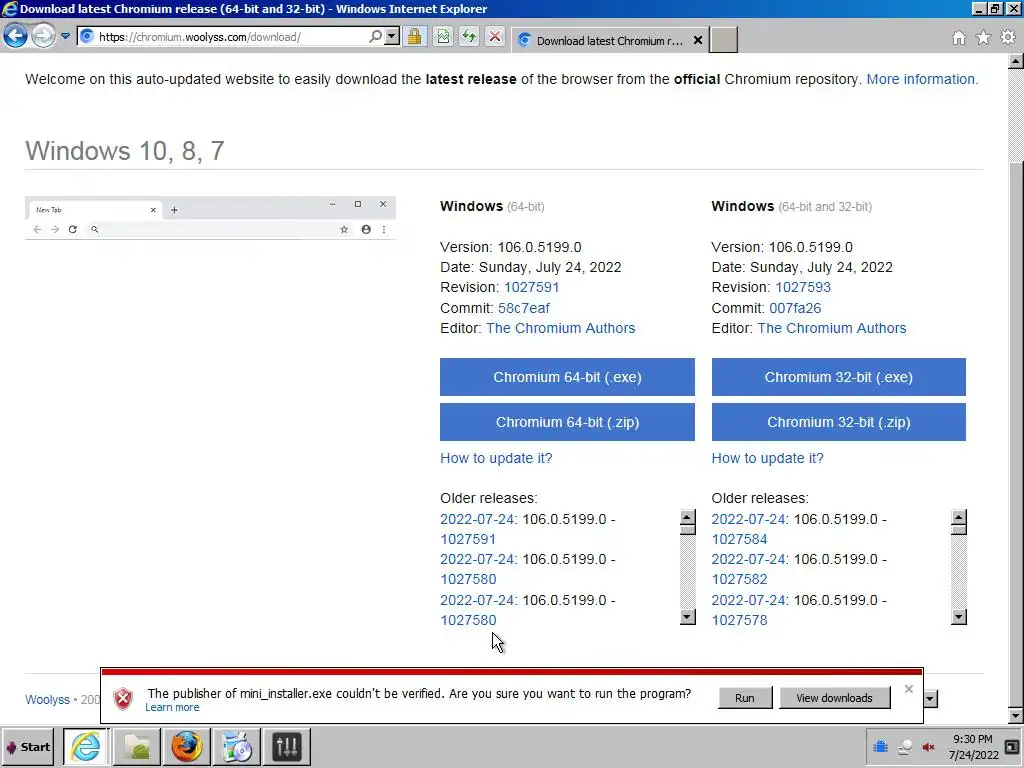Screen dimensions: 1024x768
Task: Open revision 1027593 link
Action: coord(803,287)
